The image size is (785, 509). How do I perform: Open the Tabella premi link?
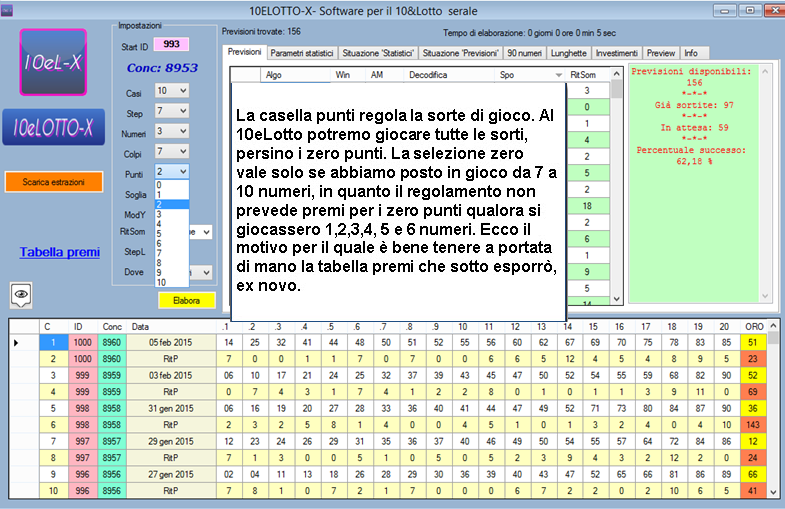pos(60,252)
